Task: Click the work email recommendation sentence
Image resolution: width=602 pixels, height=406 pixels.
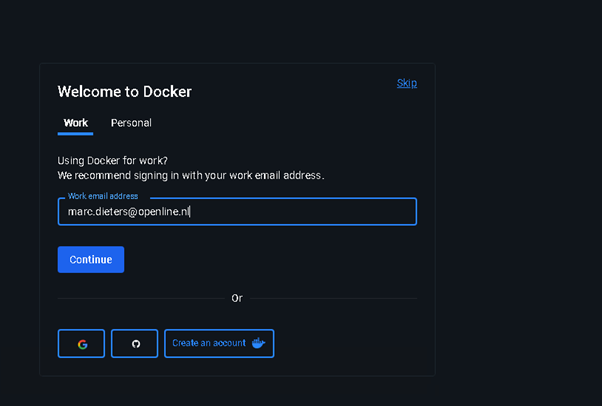Action: click(x=191, y=176)
